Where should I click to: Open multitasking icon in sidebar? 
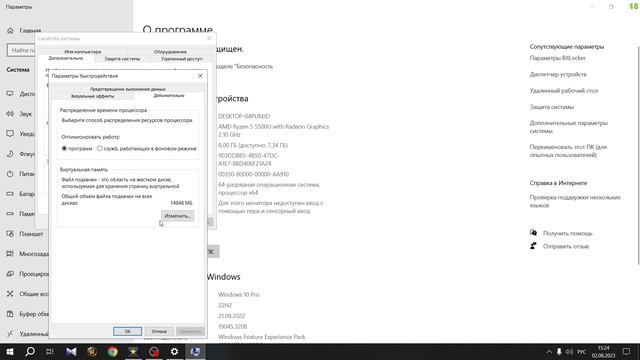click(x=10, y=253)
